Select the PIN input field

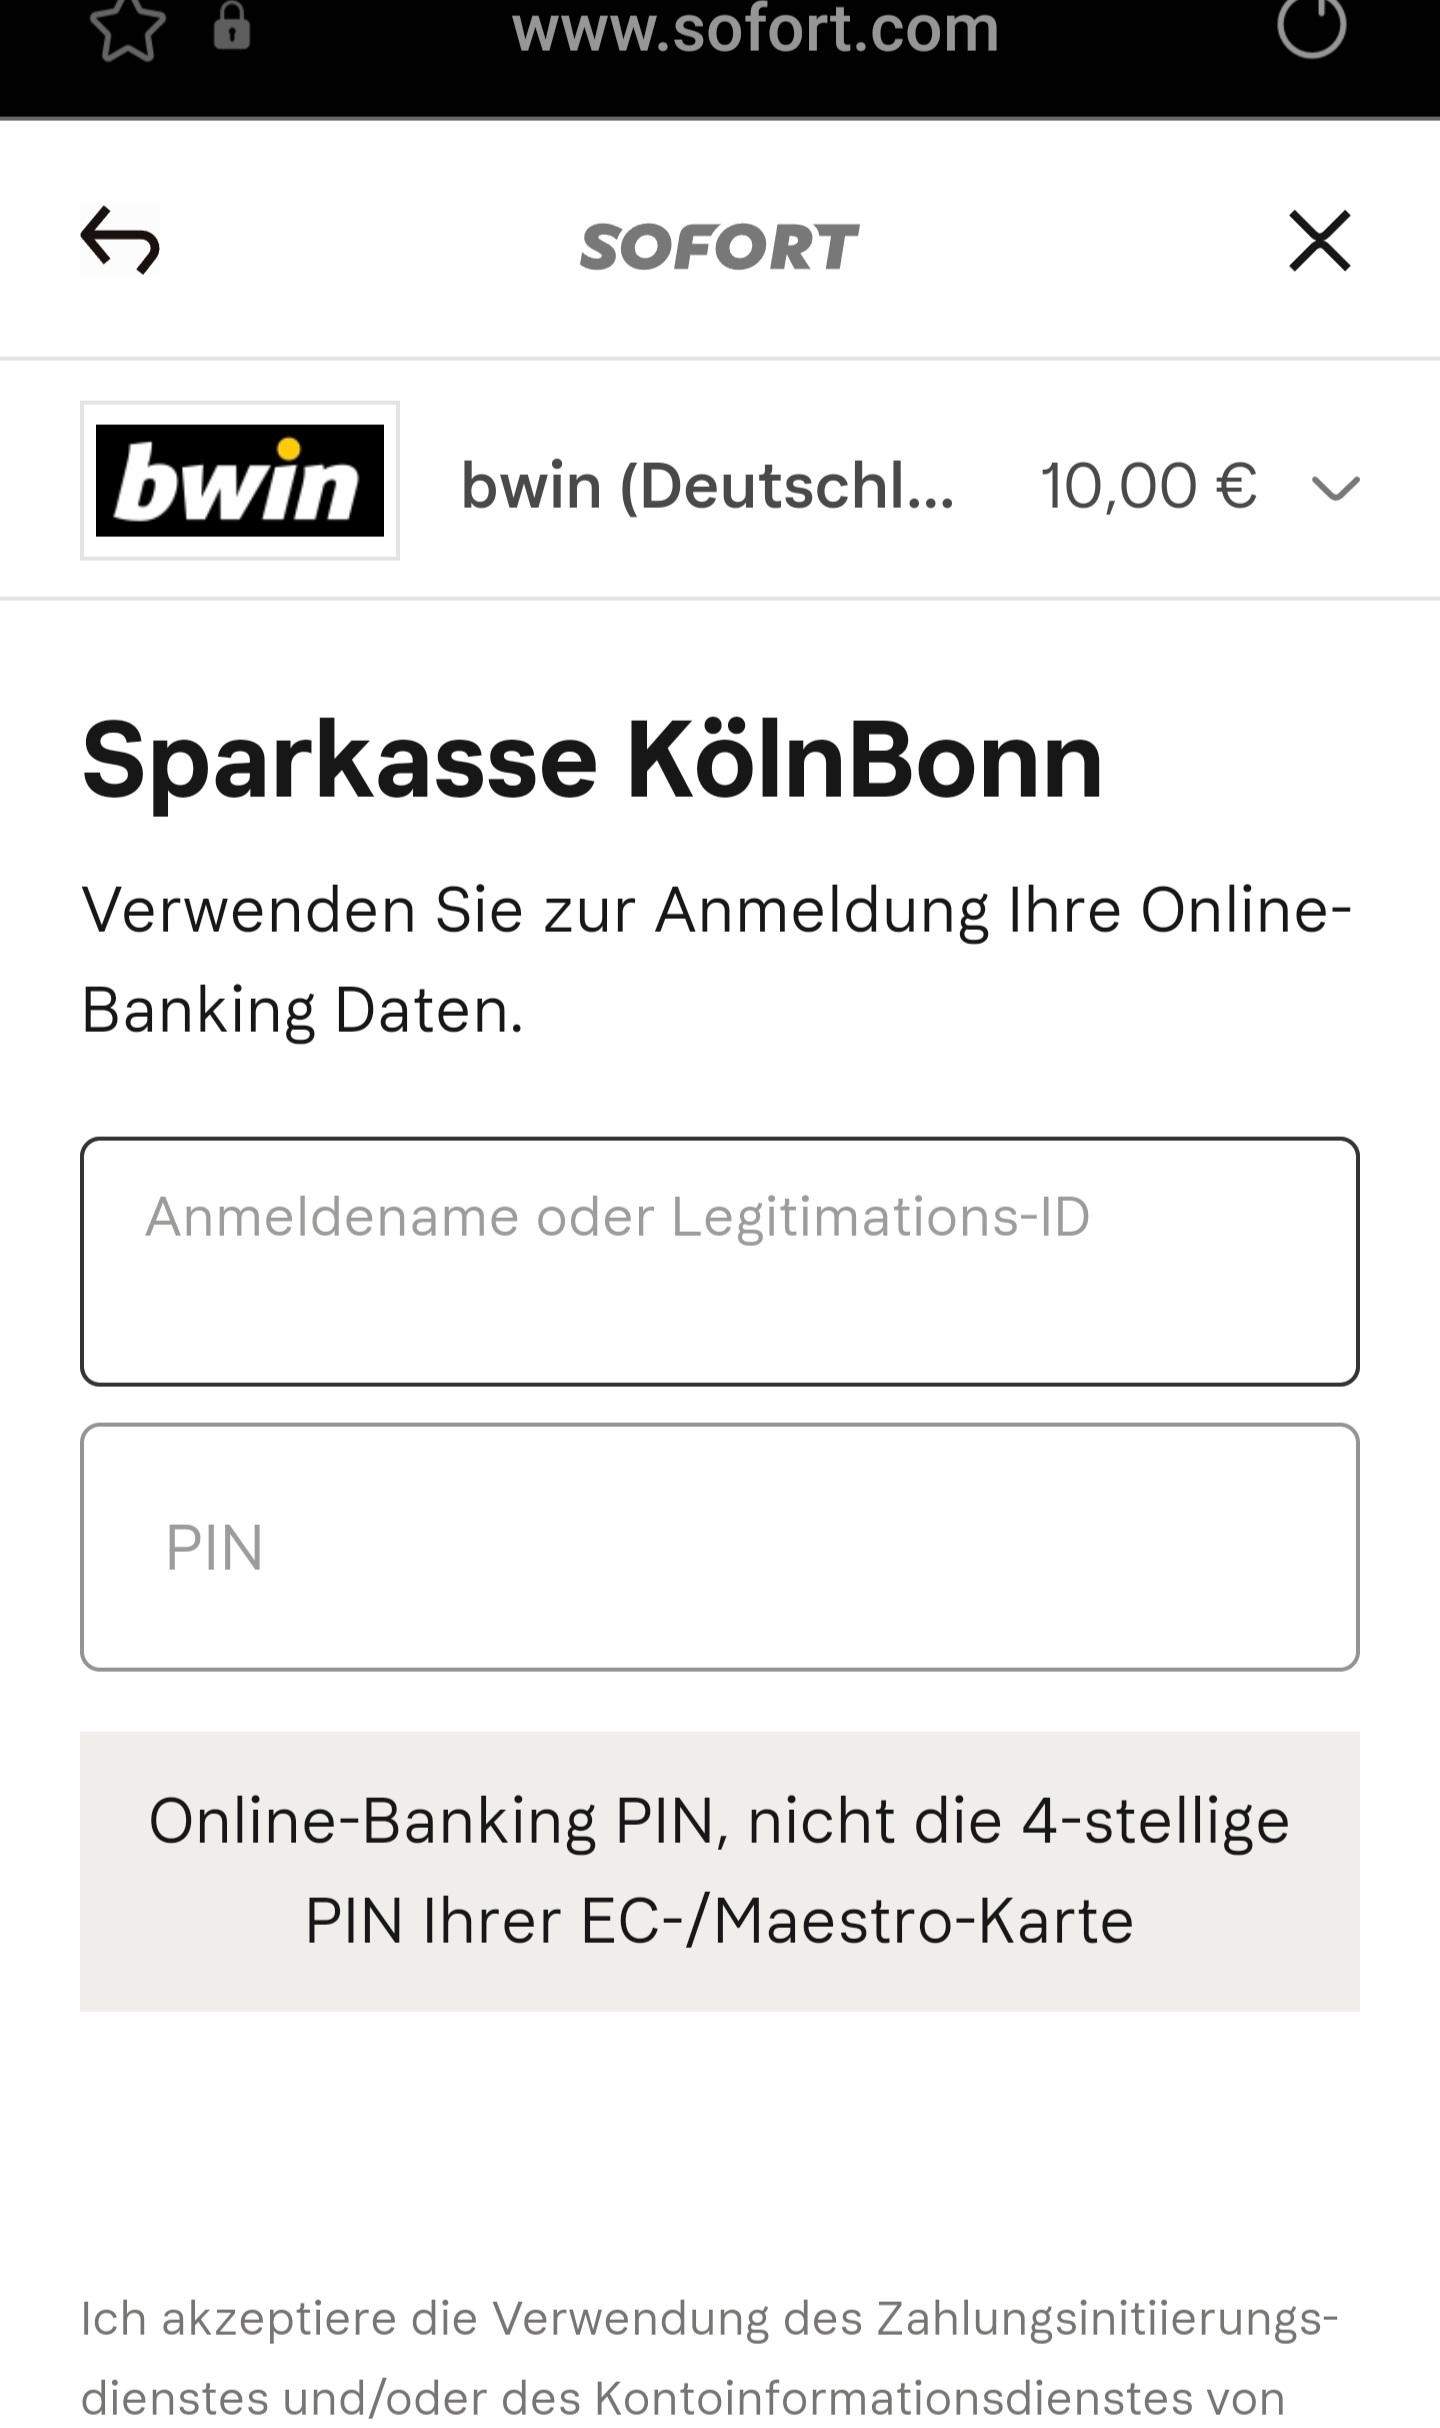pyautogui.click(x=719, y=1547)
